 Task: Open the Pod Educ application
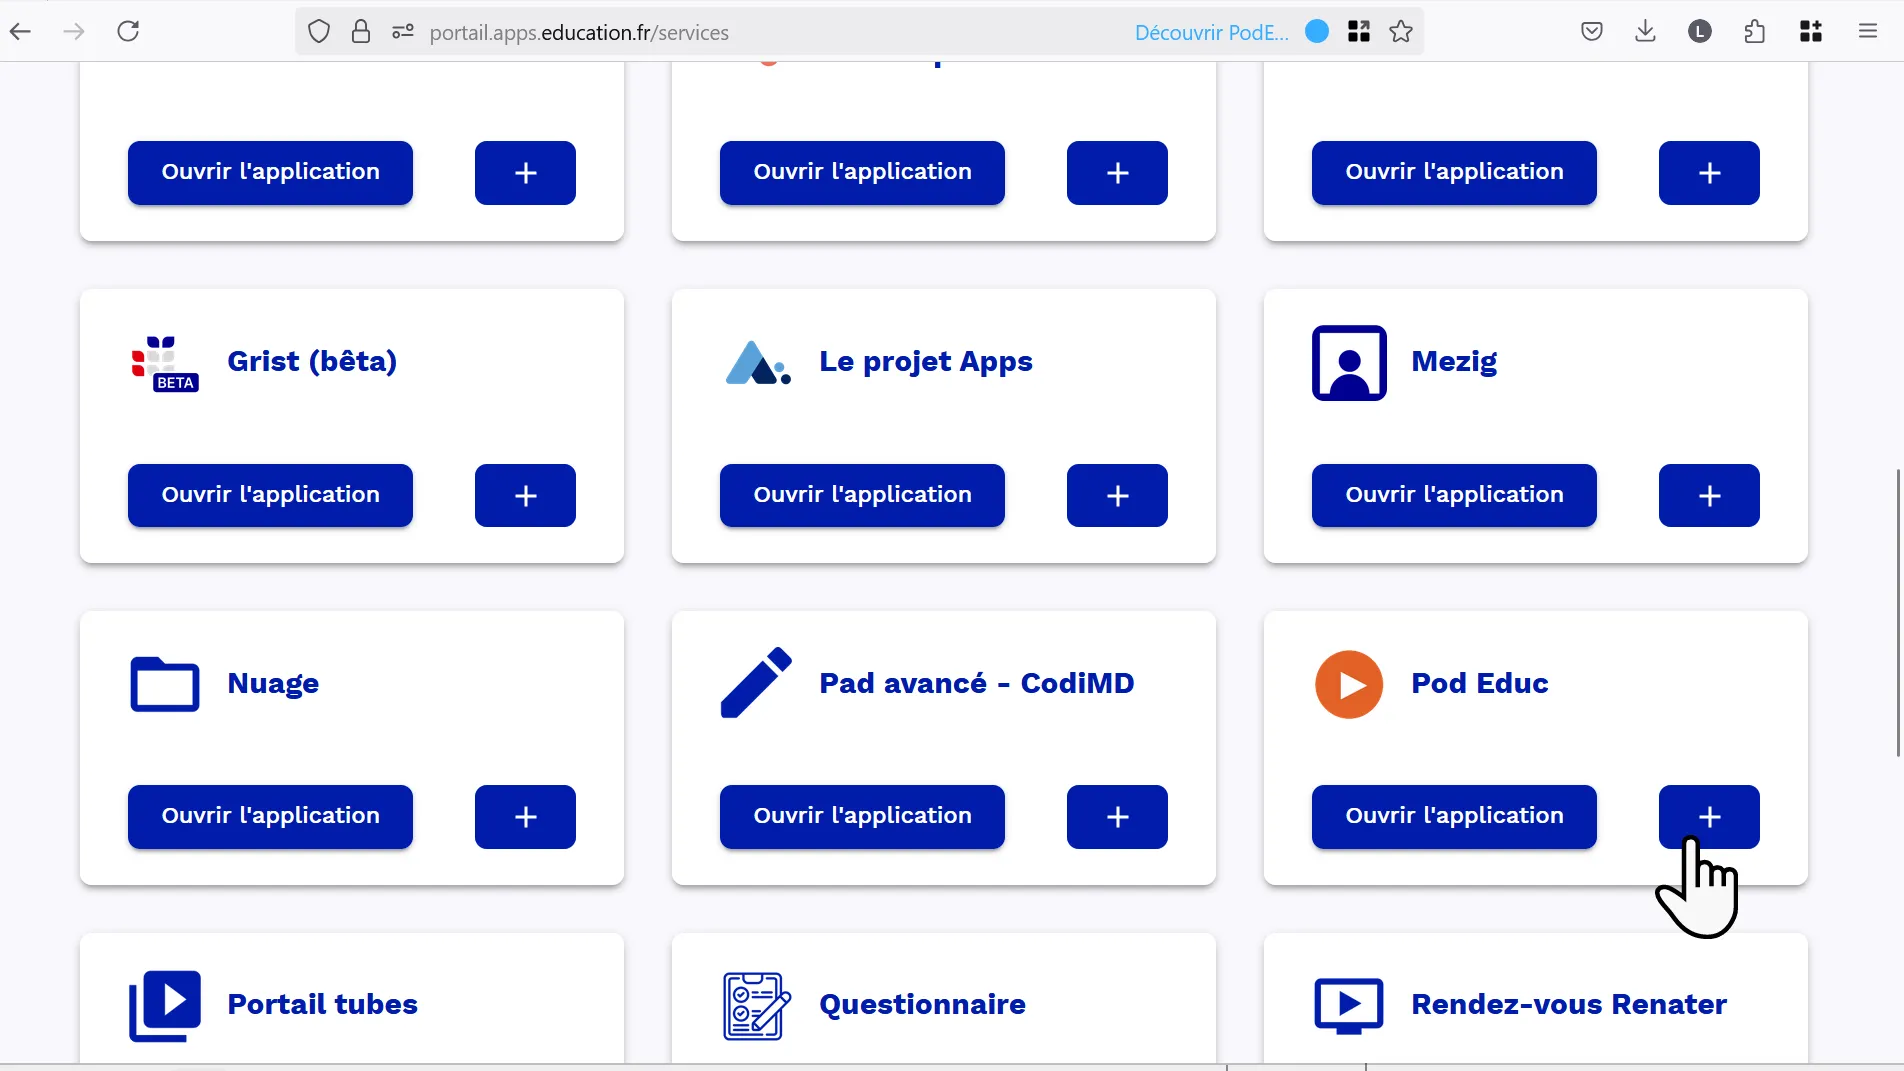[1454, 816]
